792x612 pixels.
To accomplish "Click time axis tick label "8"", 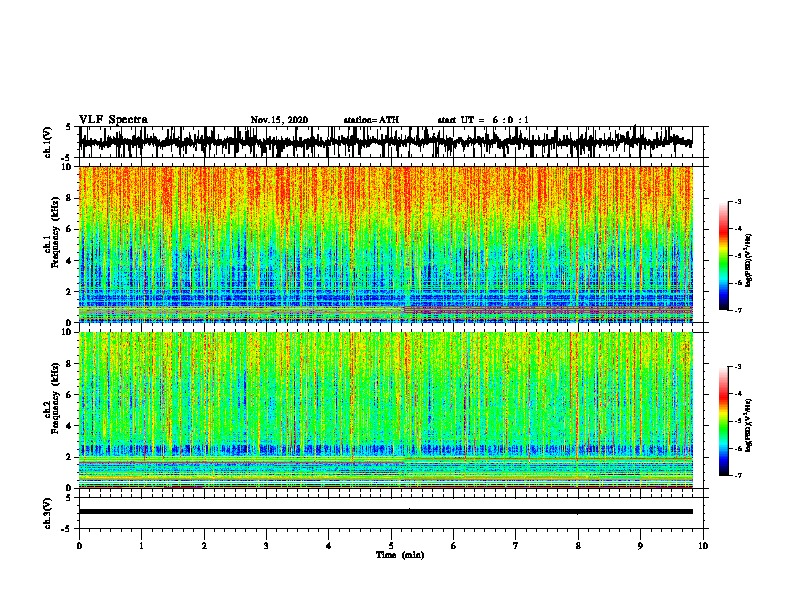I will (578, 546).
